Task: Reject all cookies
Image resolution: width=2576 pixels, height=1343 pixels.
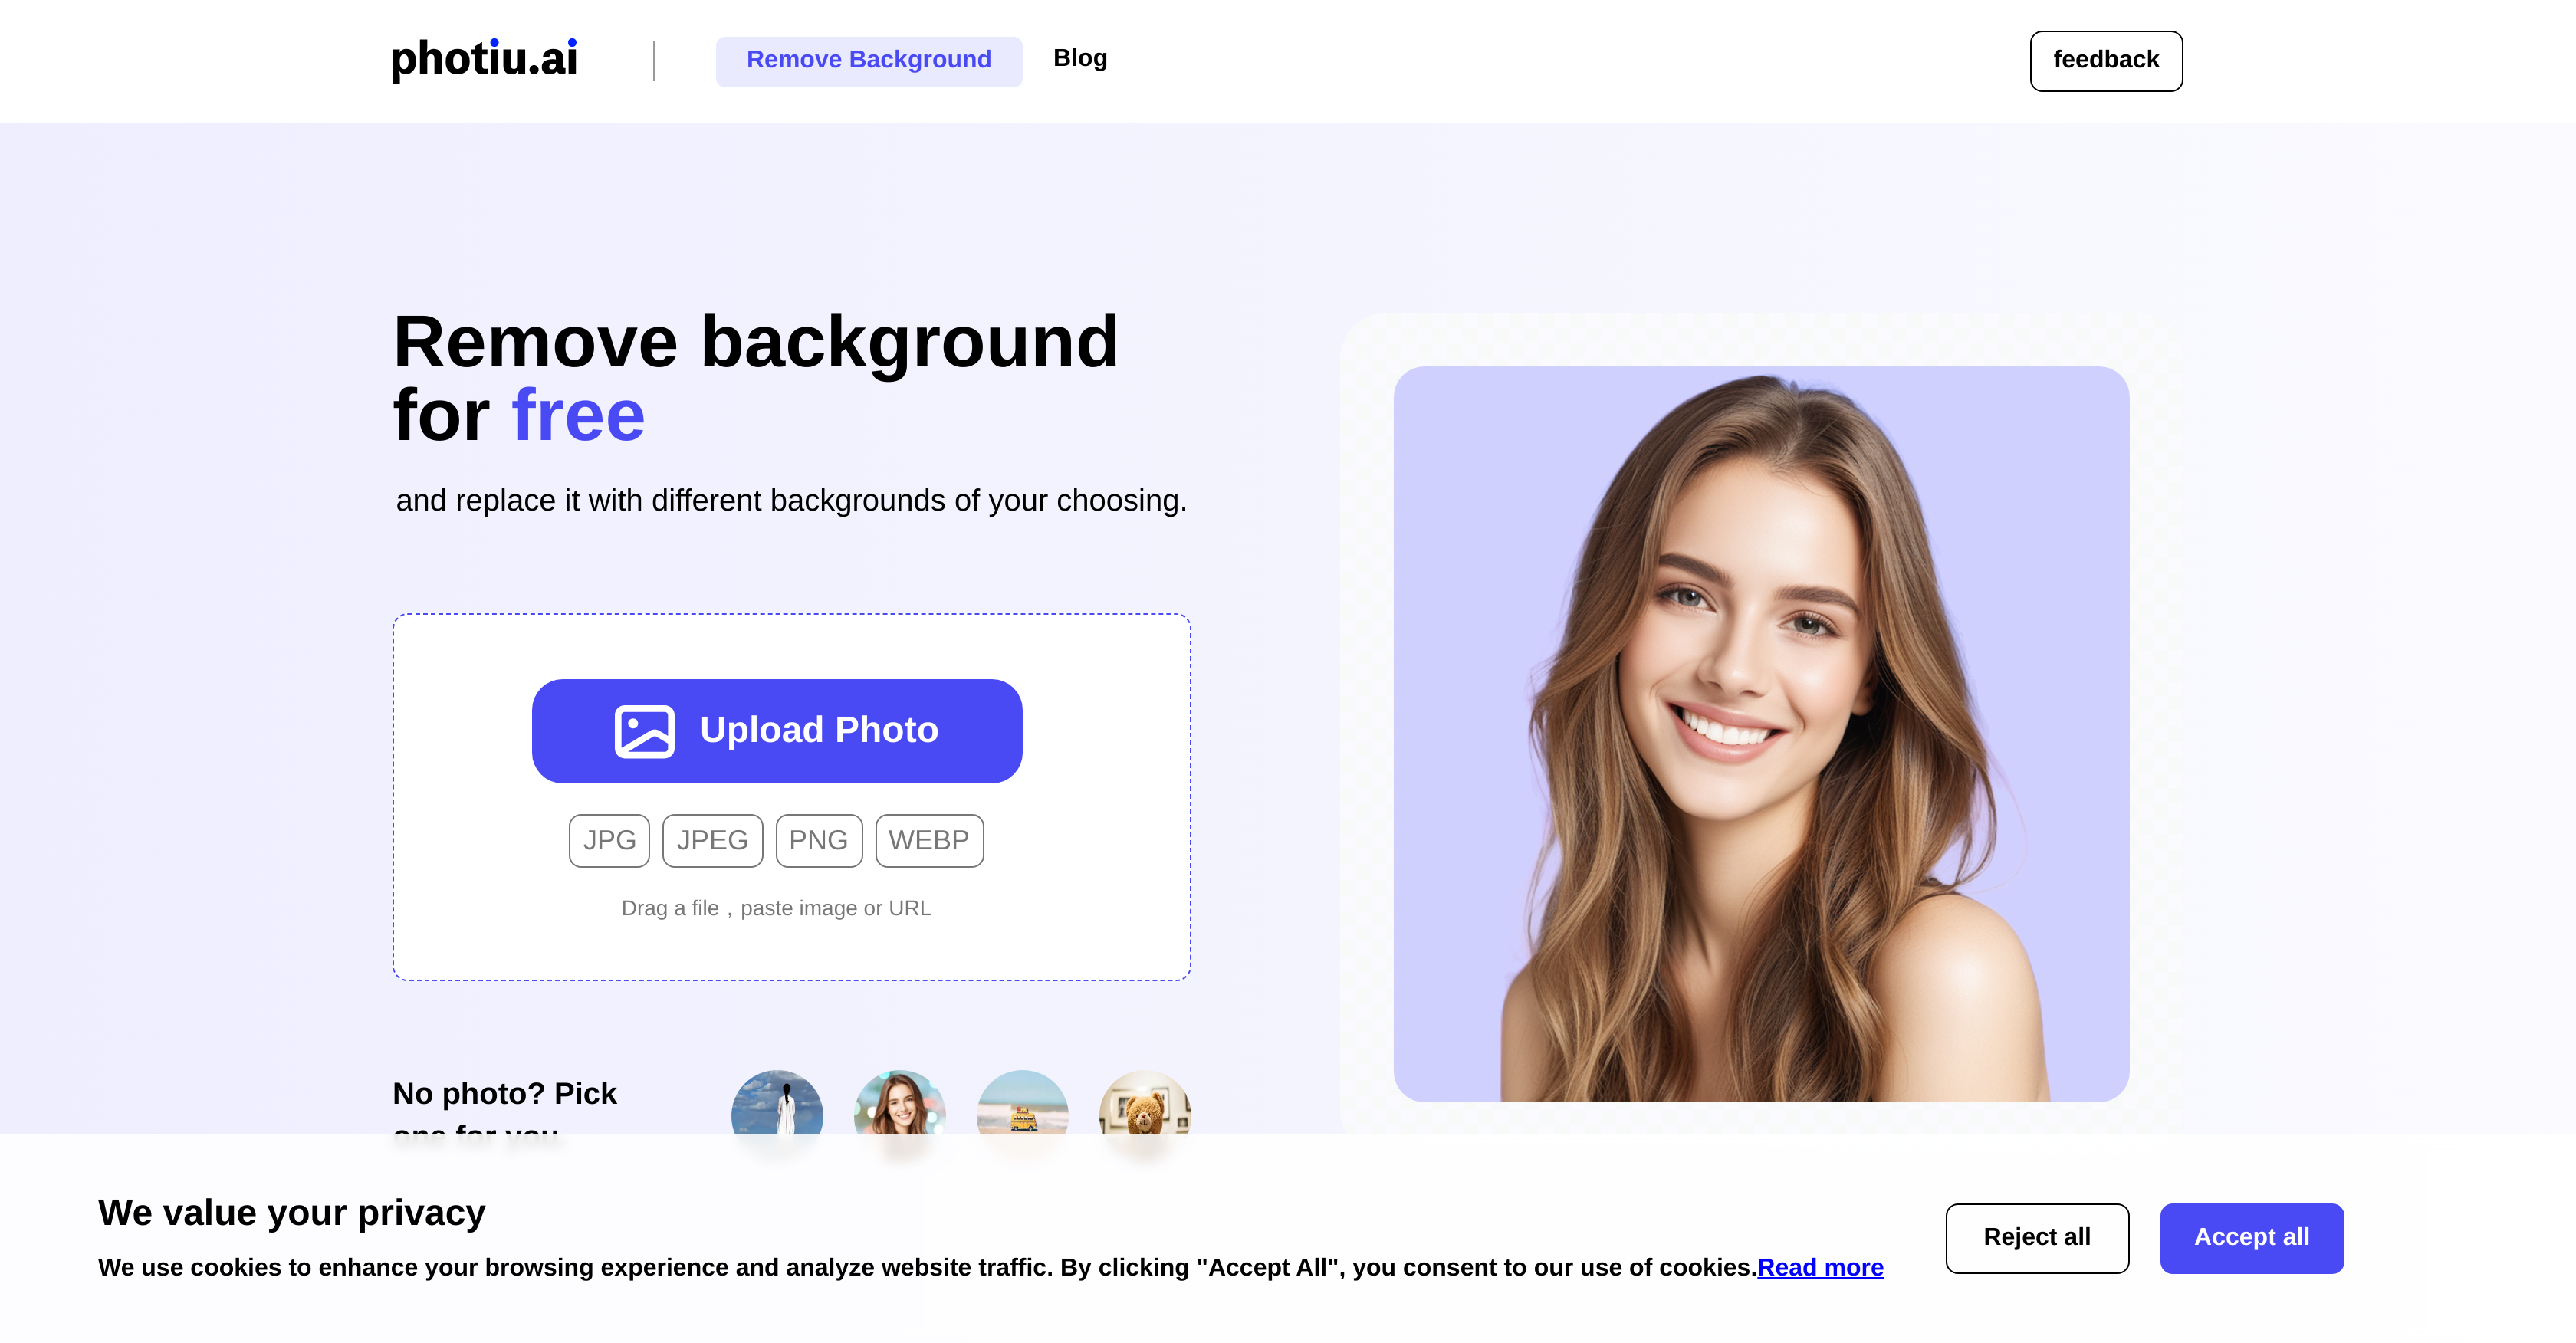Action: click(x=2036, y=1237)
